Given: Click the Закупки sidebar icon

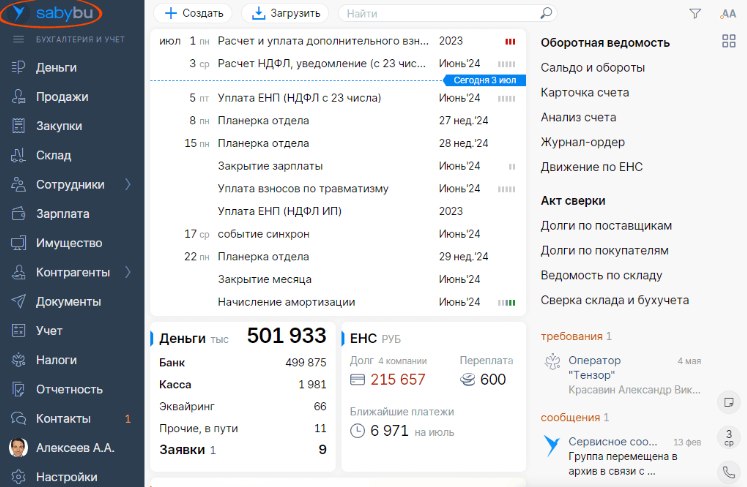Looking at the screenshot, I should coord(18,126).
